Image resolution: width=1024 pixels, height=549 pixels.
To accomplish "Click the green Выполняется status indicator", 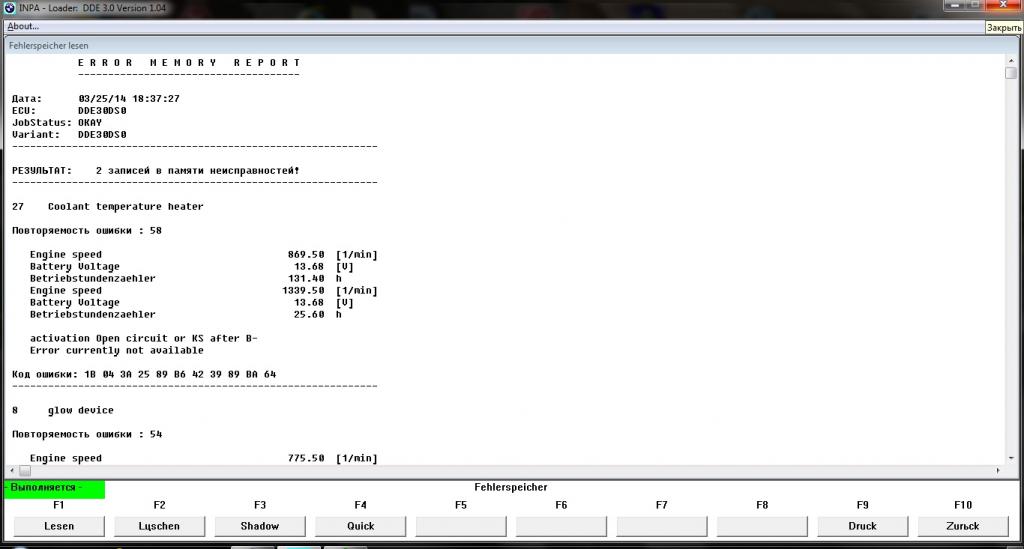I will (54, 488).
